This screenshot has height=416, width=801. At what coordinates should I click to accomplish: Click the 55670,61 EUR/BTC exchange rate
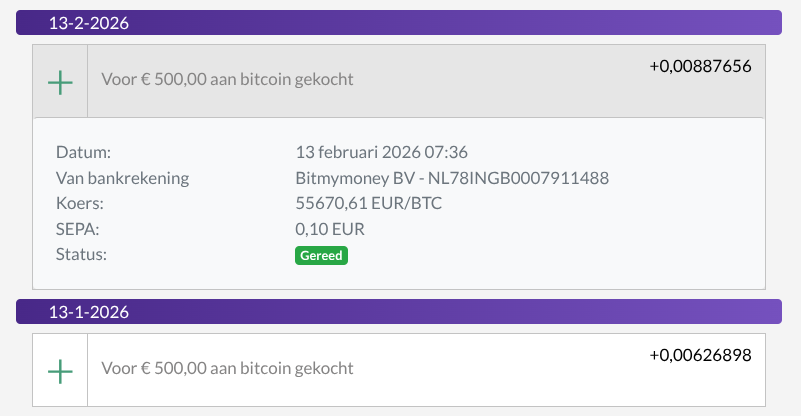[368, 204]
